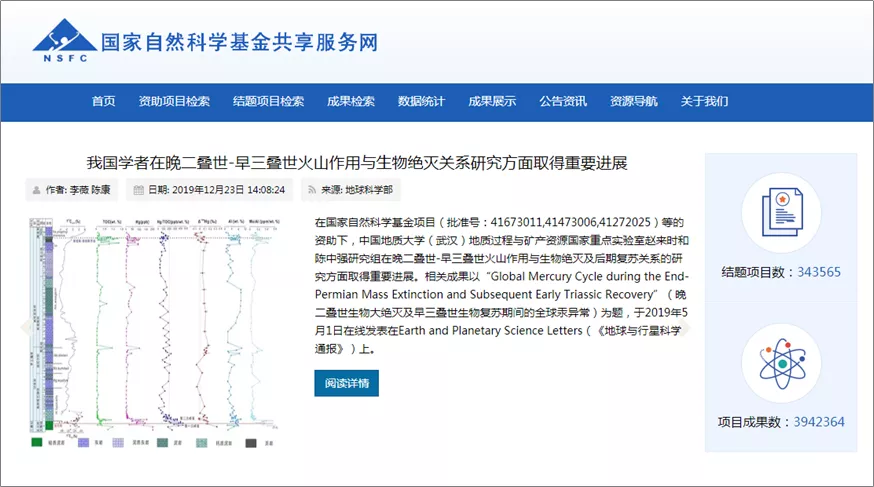Go to 成果检索 page
This screenshot has width=874, height=487.
coord(351,101)
